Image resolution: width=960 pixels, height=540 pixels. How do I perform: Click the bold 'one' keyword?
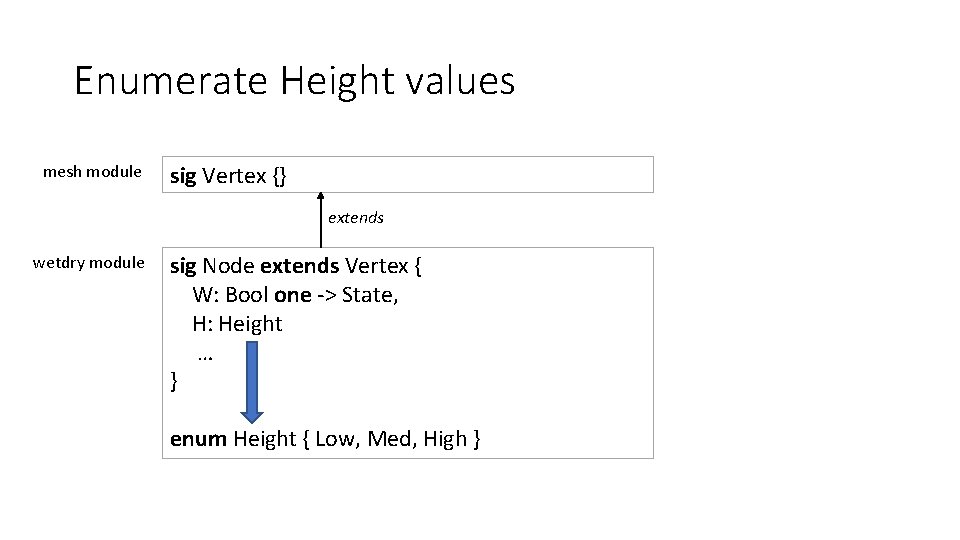pyautogui.click(x=292, y=295)
